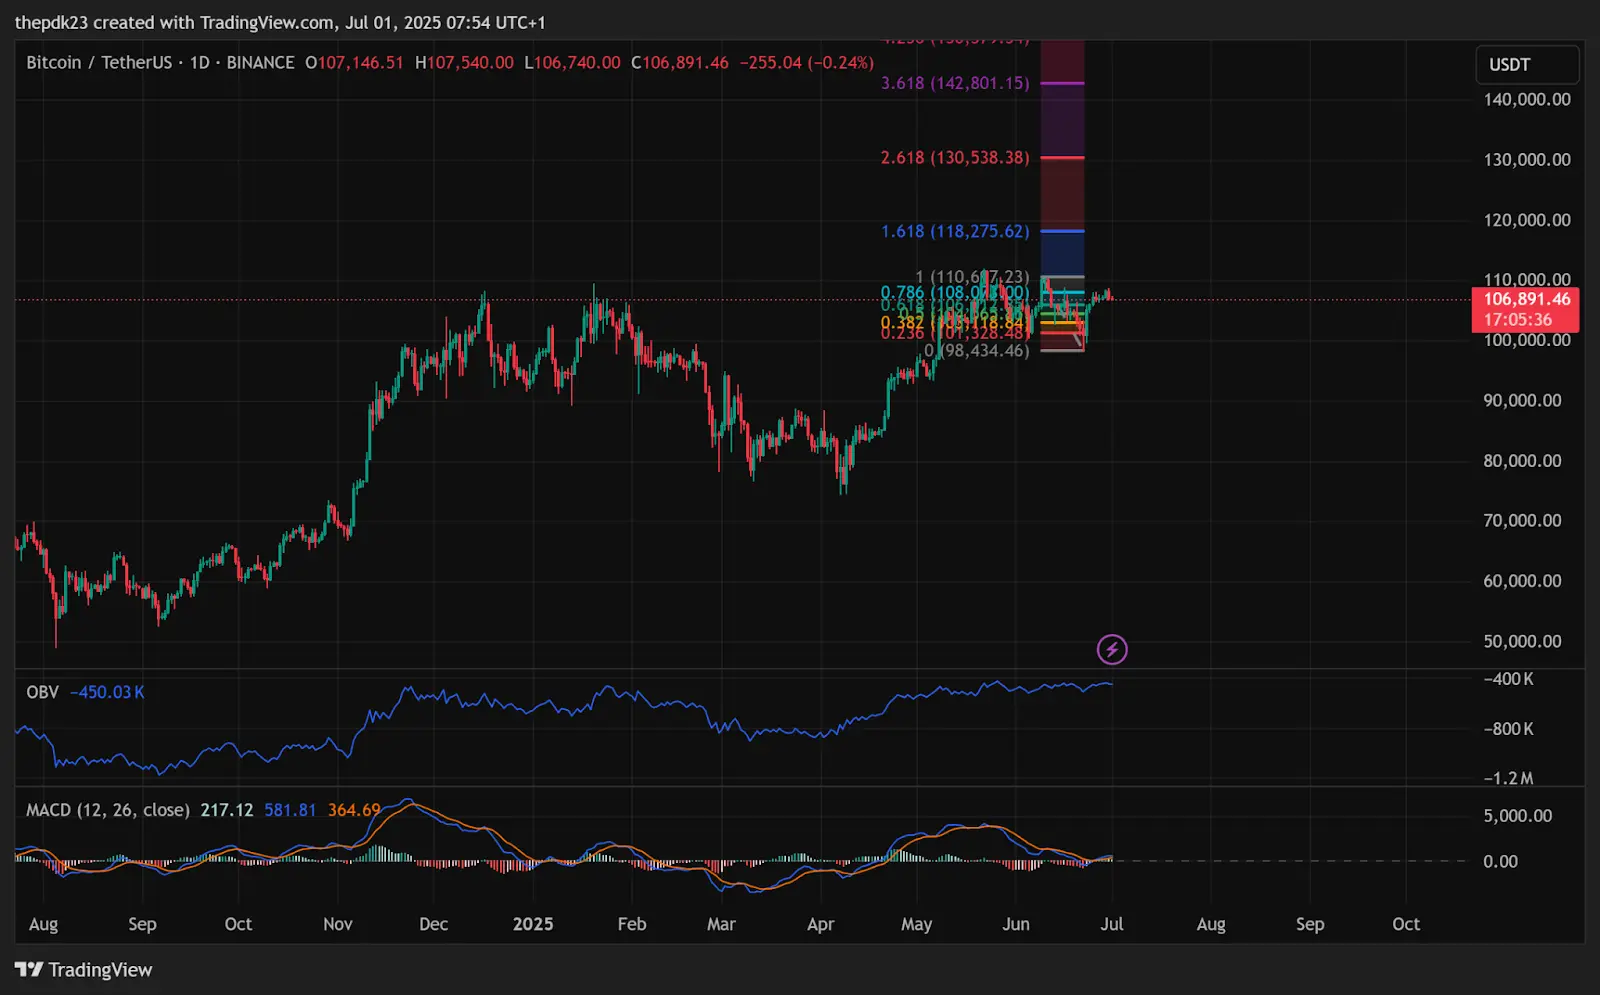Click the purple 3.618 Fibonacci level line

pos(1062,83)
